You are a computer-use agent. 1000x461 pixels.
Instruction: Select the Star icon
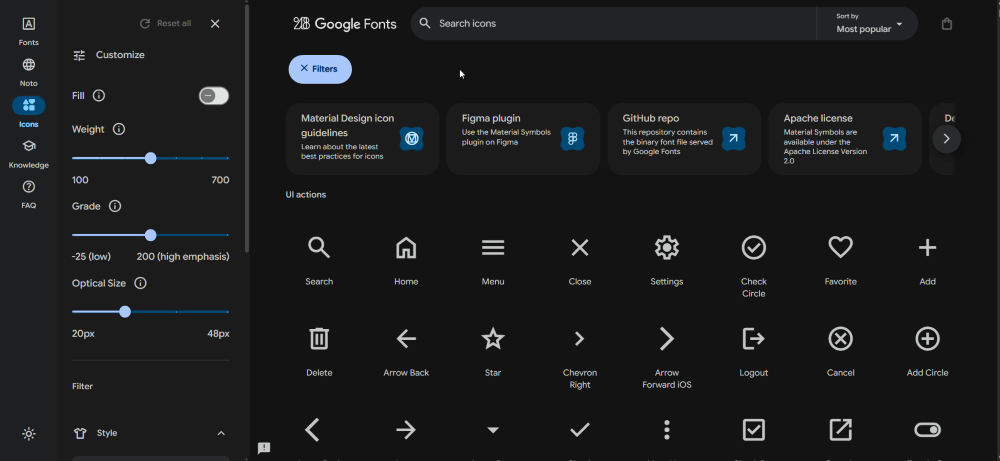(493, 339)
